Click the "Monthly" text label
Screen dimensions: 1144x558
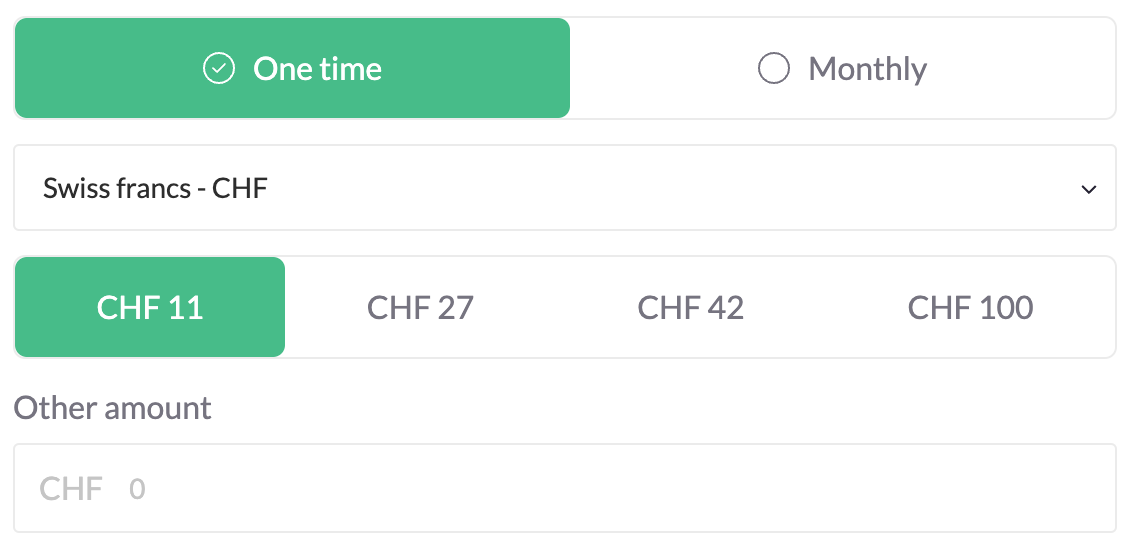(867, 69)
